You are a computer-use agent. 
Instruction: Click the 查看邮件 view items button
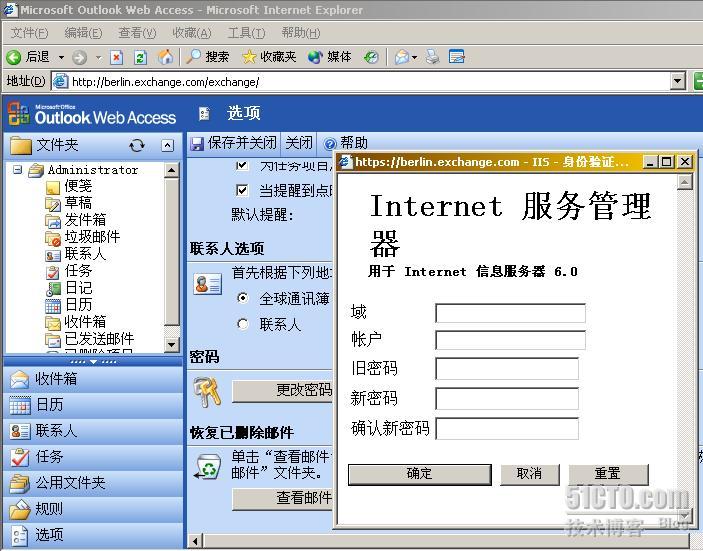click(x=282, y=499)
